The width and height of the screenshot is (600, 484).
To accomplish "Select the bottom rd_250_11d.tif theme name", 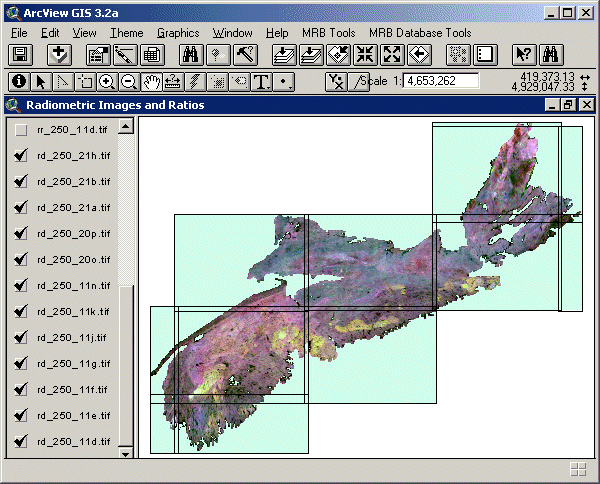I will point(74,442).
